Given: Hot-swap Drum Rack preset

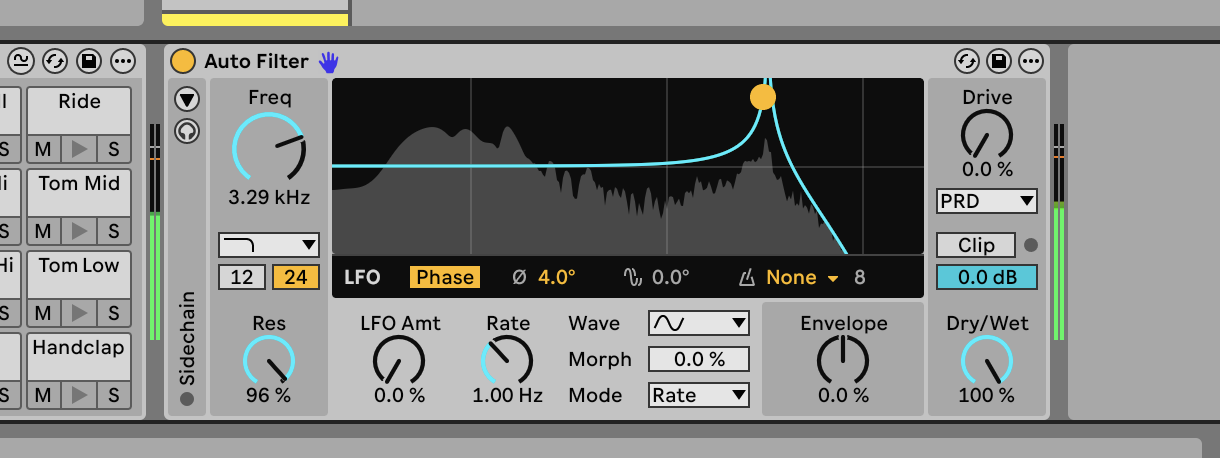Looking at the screenshot, I should [55, 61].
